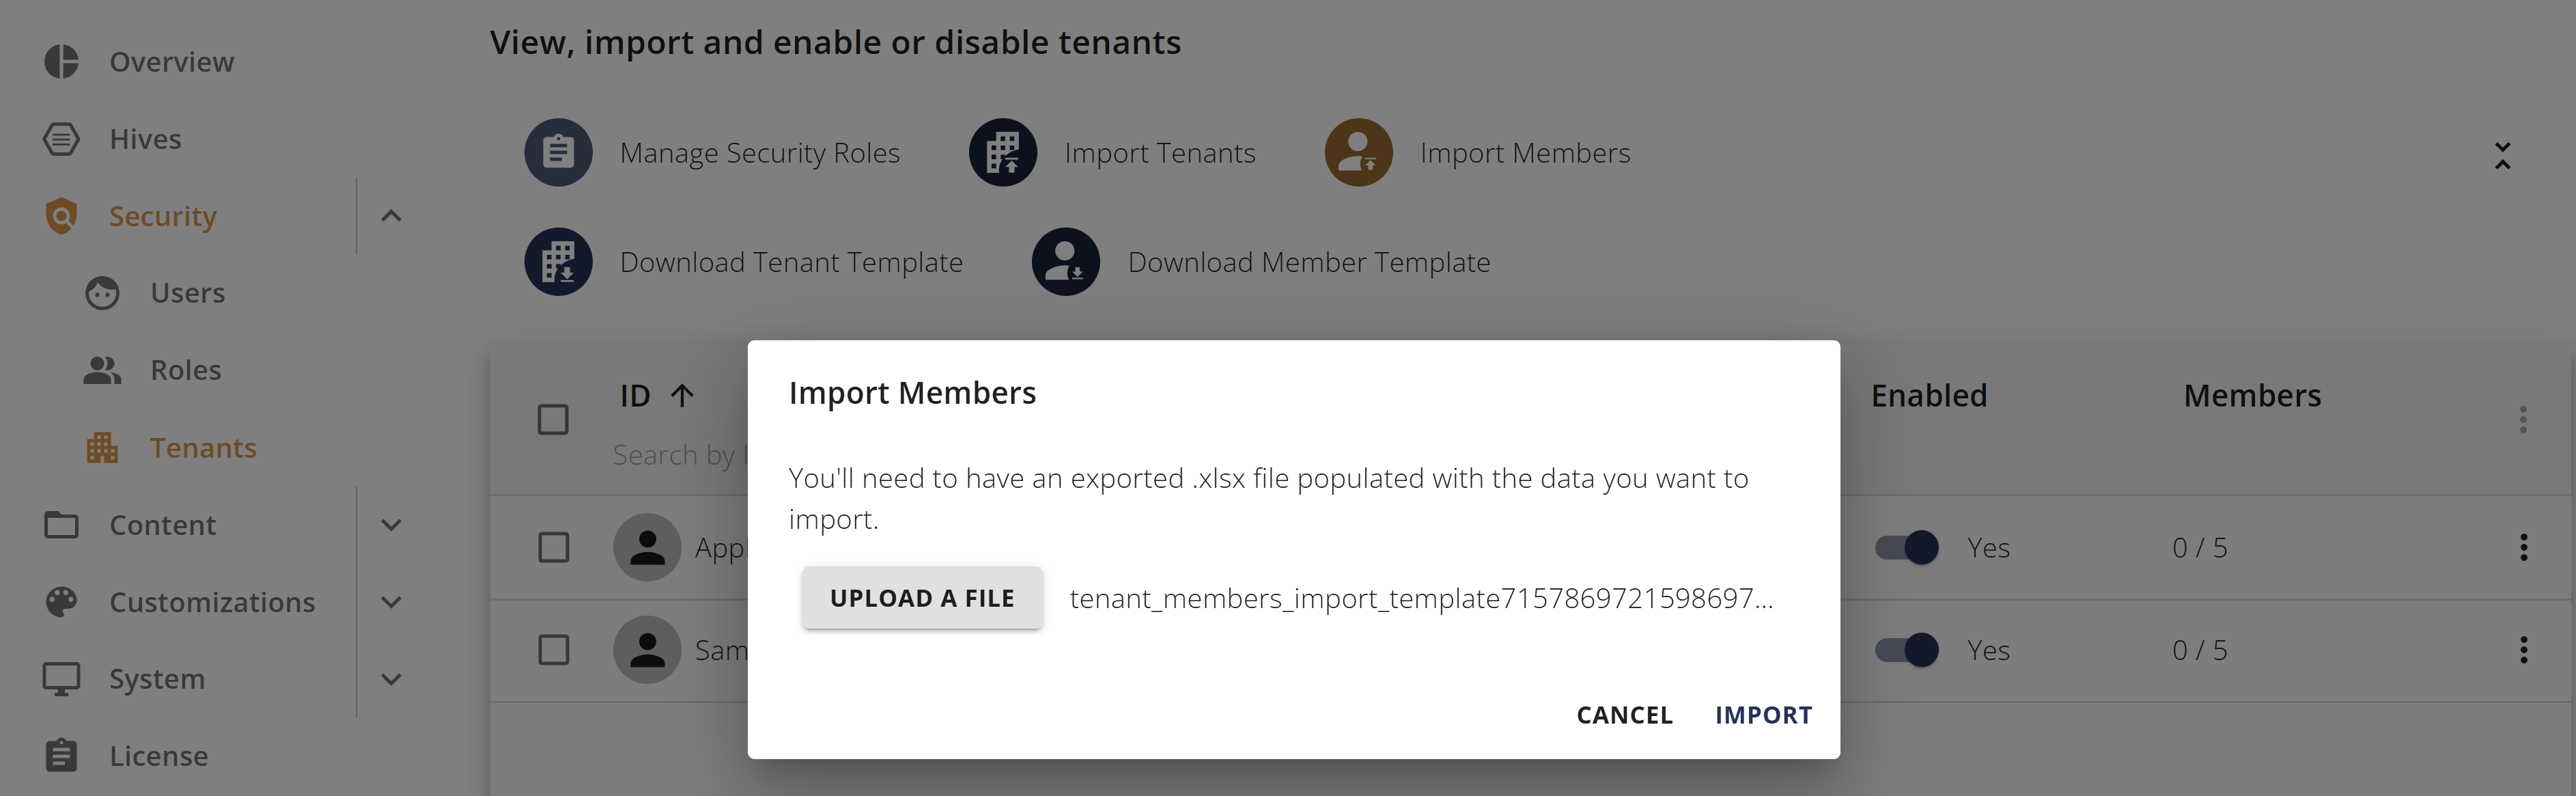The image size is (2576, 796).
Task: Collapse the quick actions panel arrows
Action: point(2502,156)
